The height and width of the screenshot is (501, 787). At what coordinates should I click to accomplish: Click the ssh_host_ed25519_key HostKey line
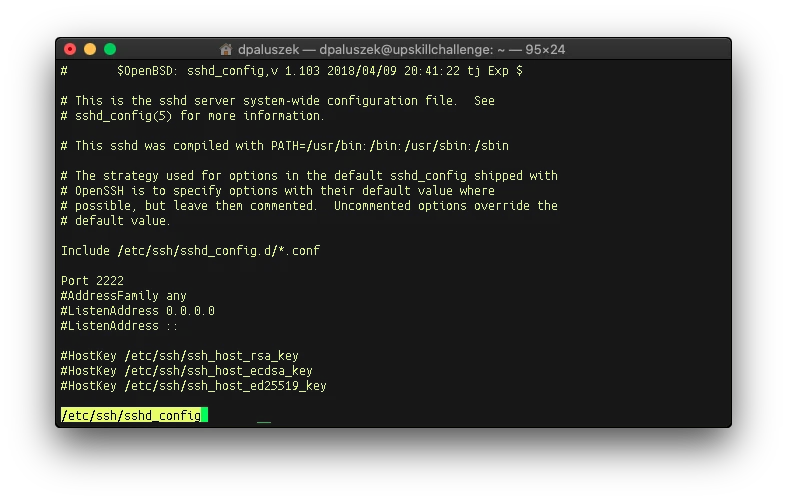(194, 386)
